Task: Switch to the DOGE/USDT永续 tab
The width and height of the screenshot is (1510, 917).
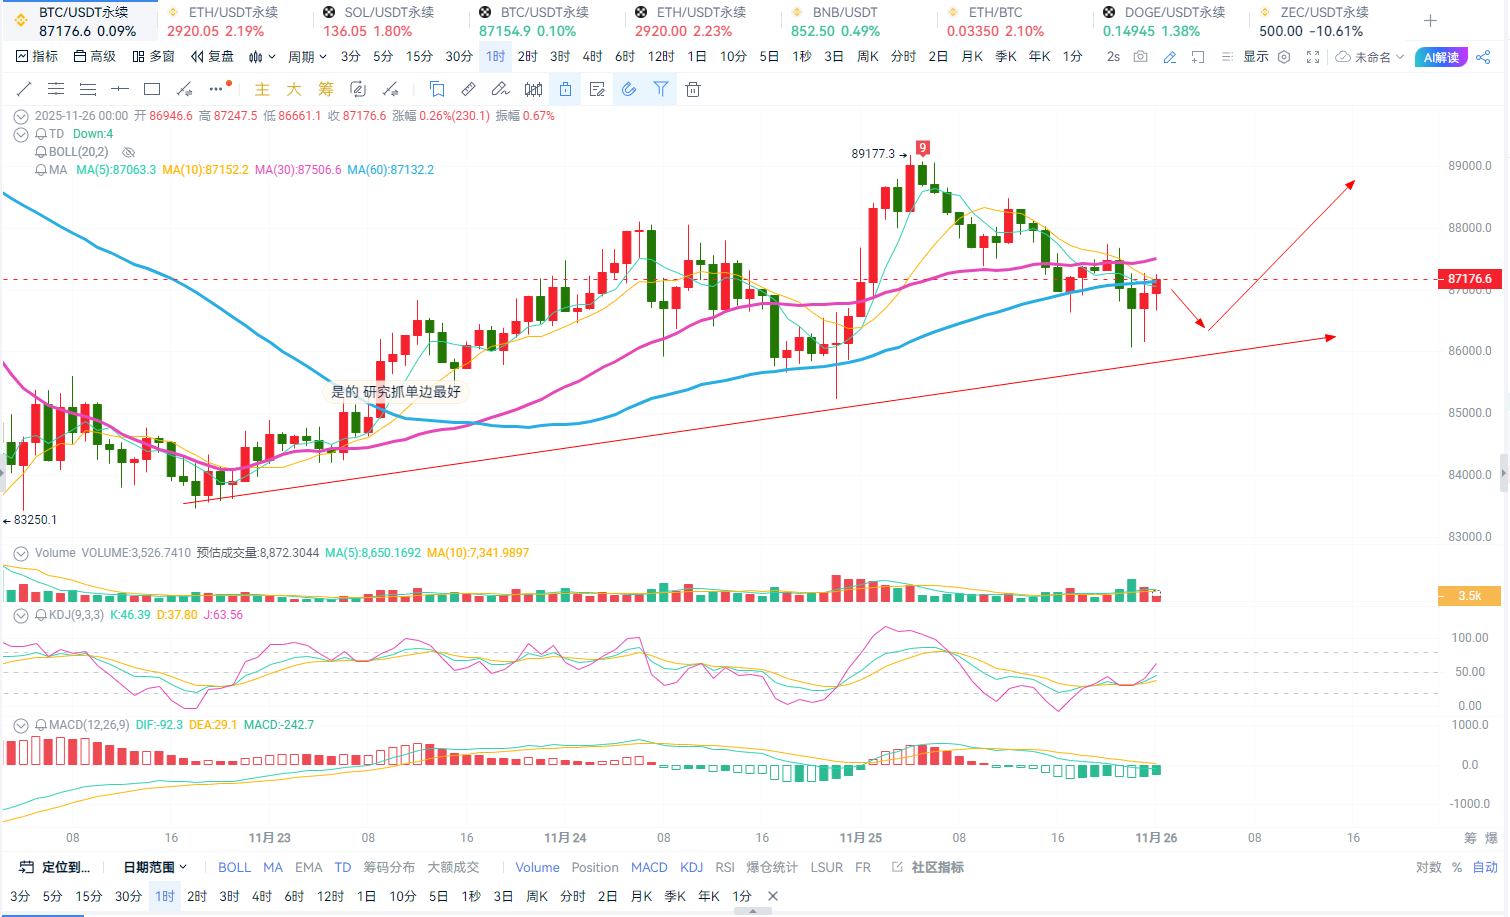Action: point(1164,21)
